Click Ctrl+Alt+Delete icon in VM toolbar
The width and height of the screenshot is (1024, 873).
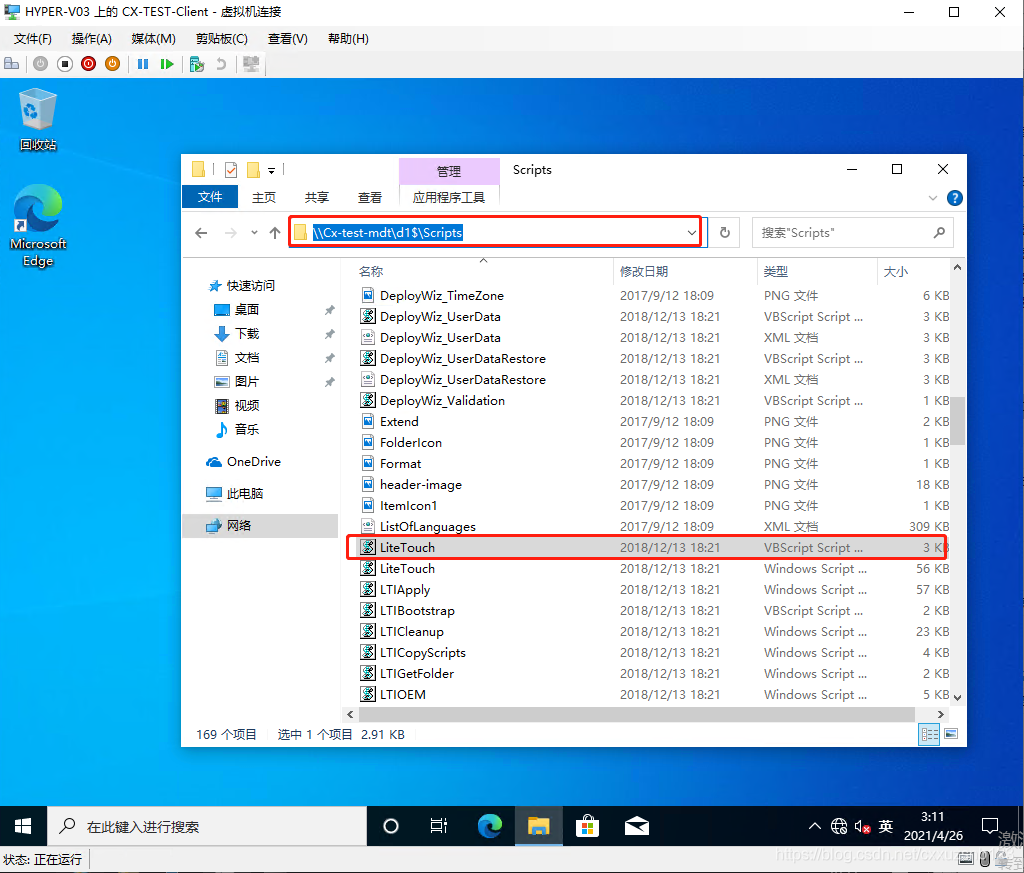click(x=12, y=63)
